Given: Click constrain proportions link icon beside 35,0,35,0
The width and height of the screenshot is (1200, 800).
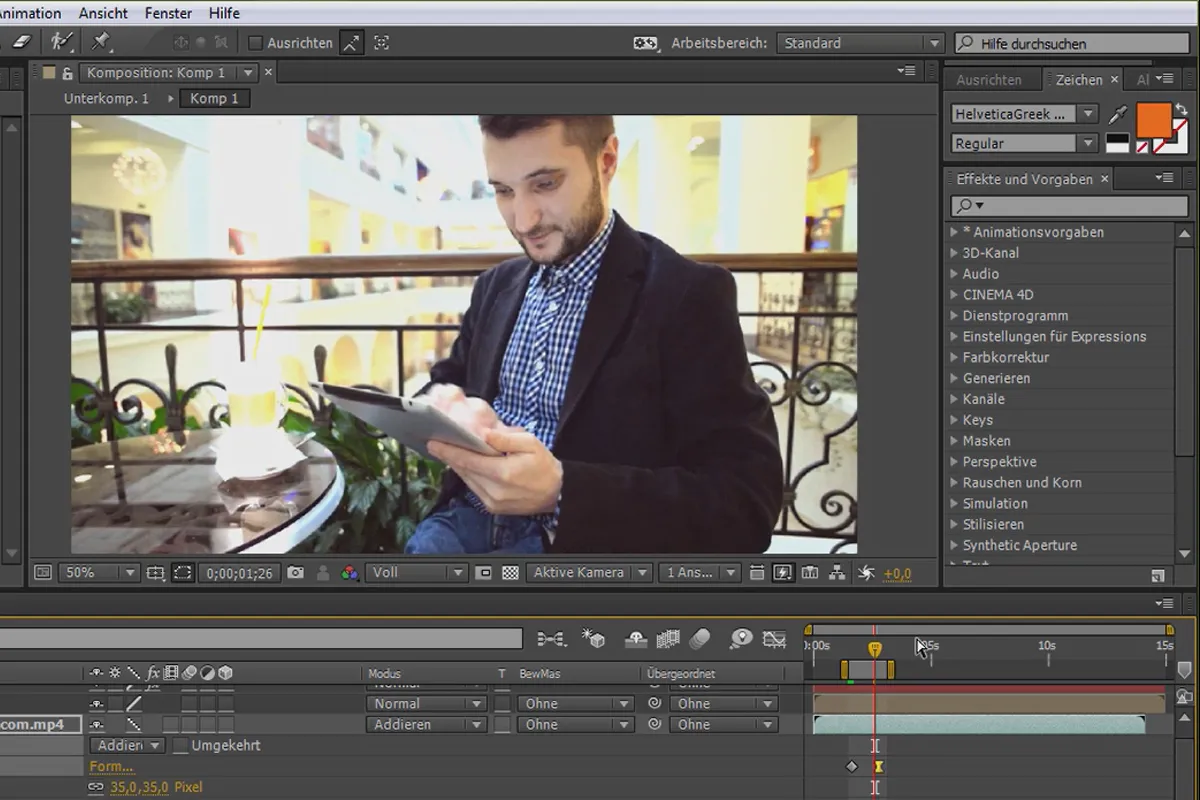Looking at the screenshot, I should [96, 787].
